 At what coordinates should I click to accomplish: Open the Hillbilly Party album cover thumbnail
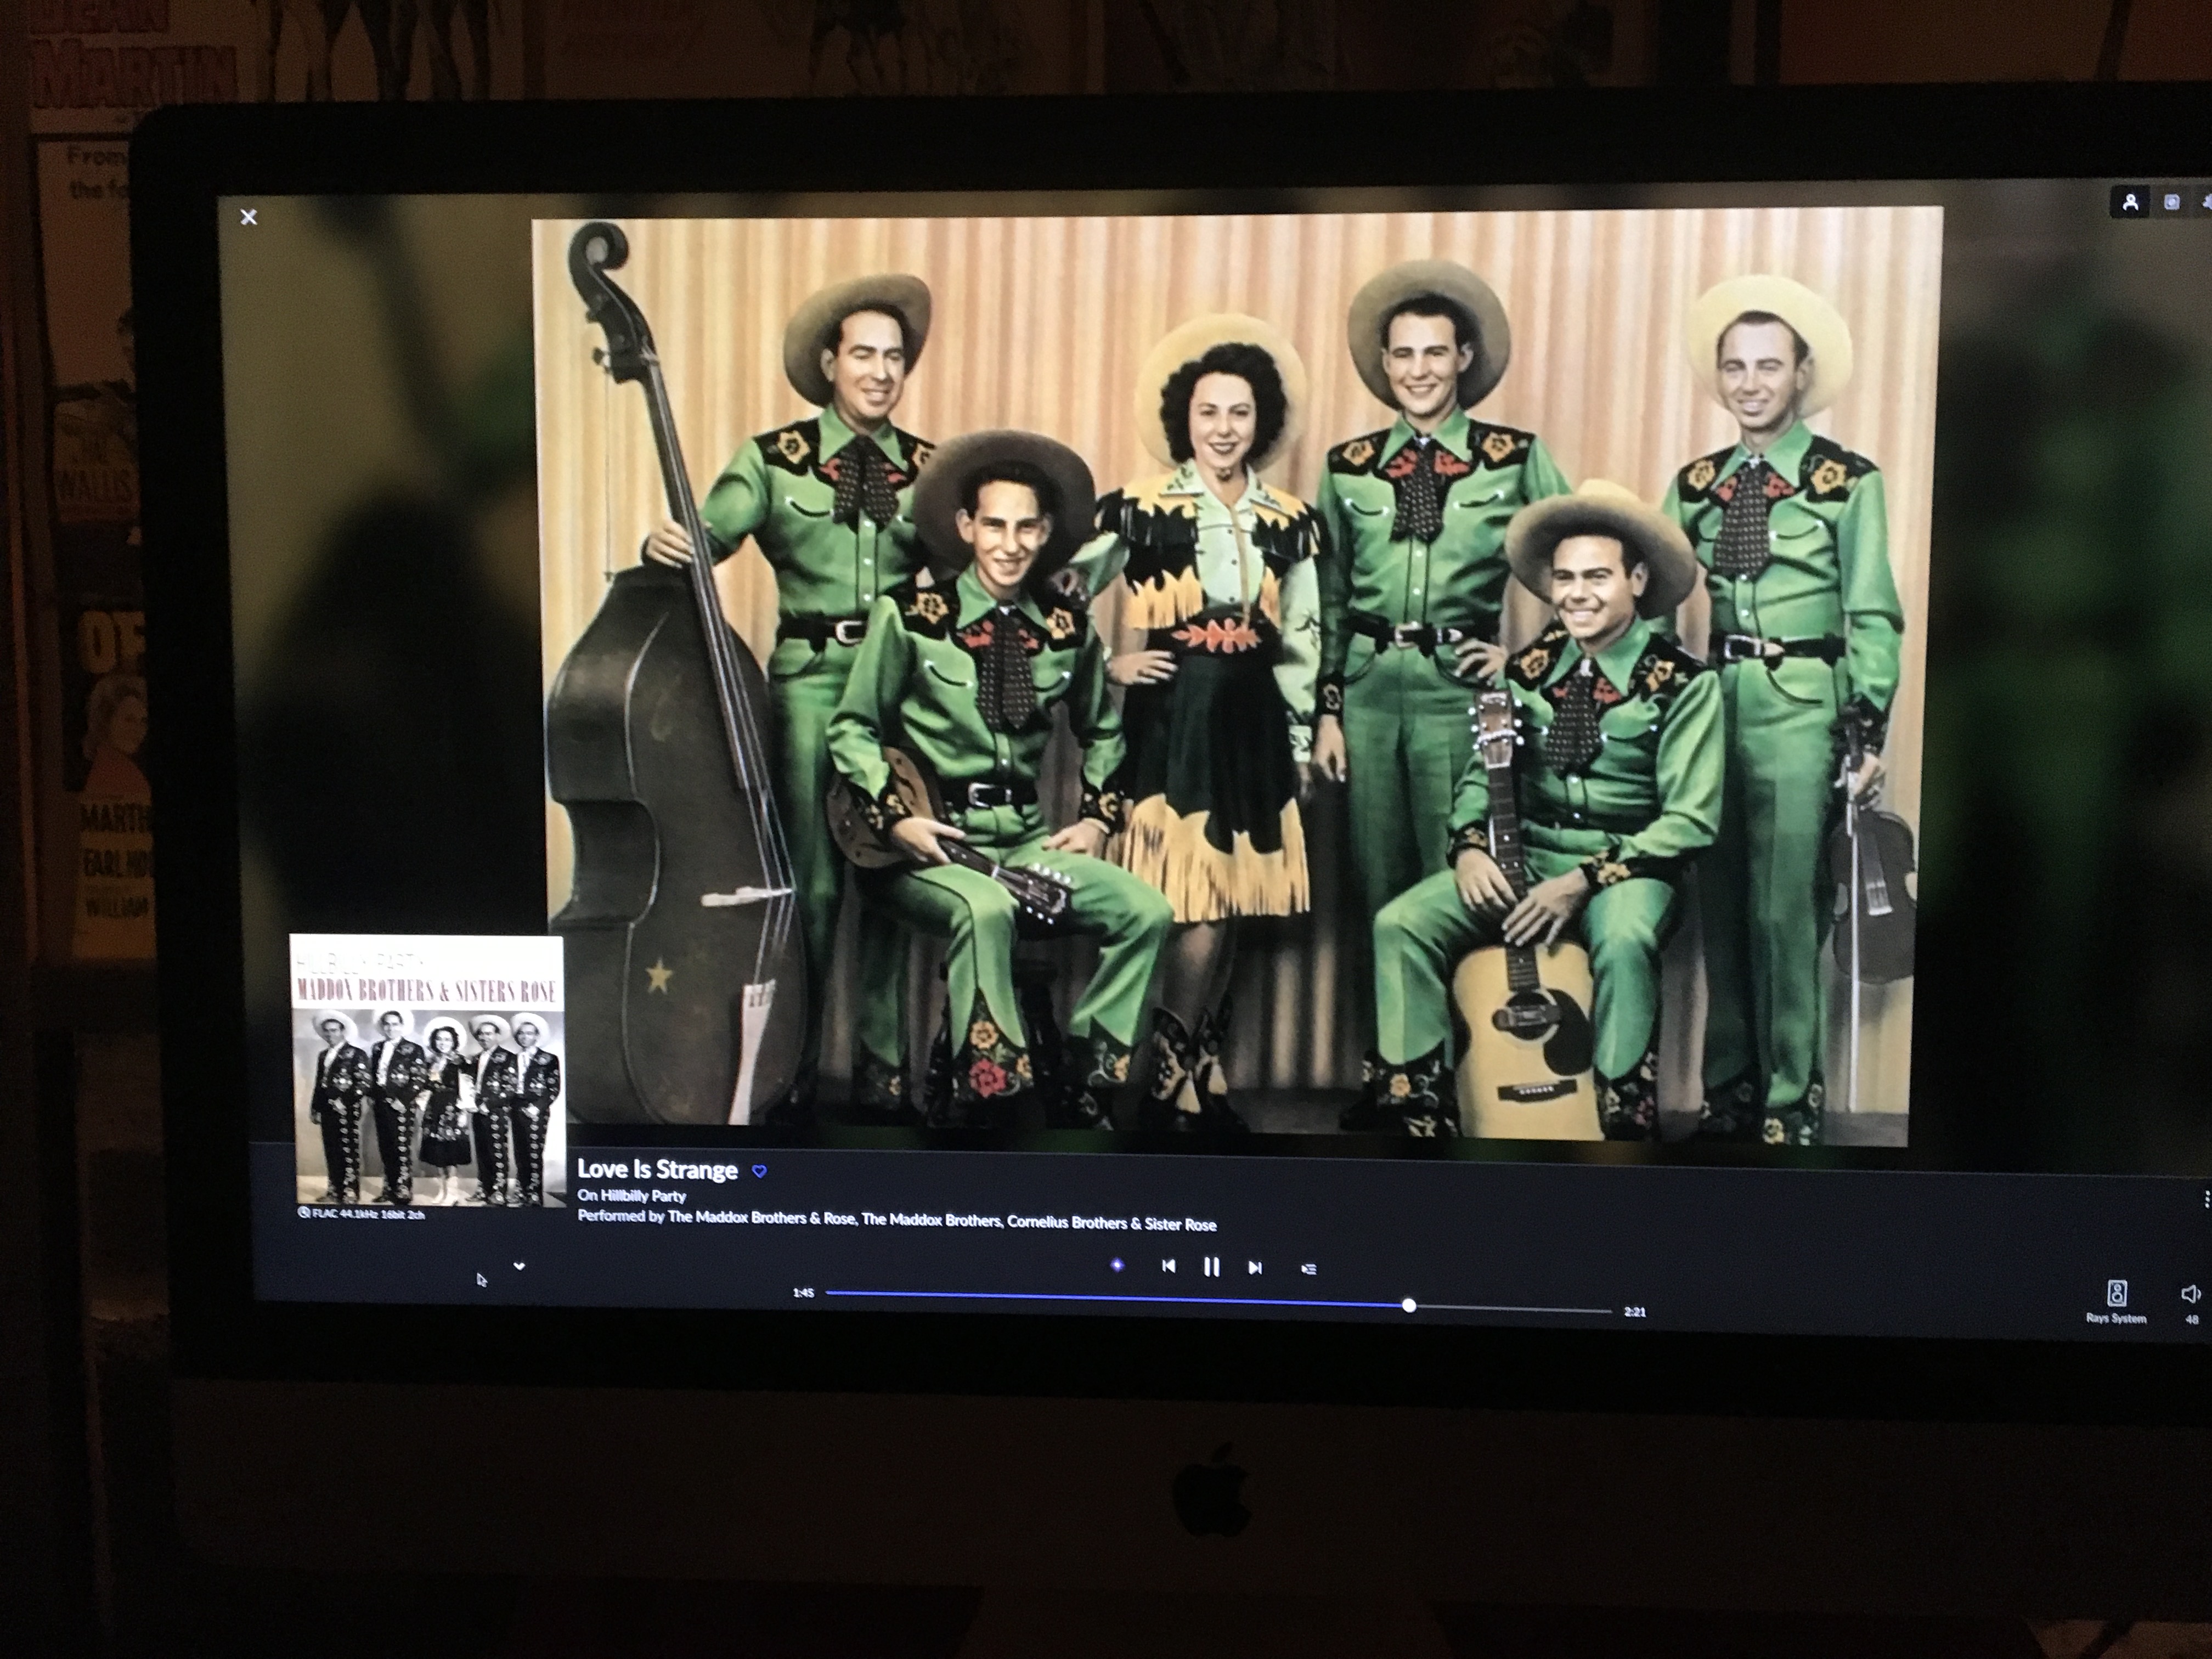428,1069
